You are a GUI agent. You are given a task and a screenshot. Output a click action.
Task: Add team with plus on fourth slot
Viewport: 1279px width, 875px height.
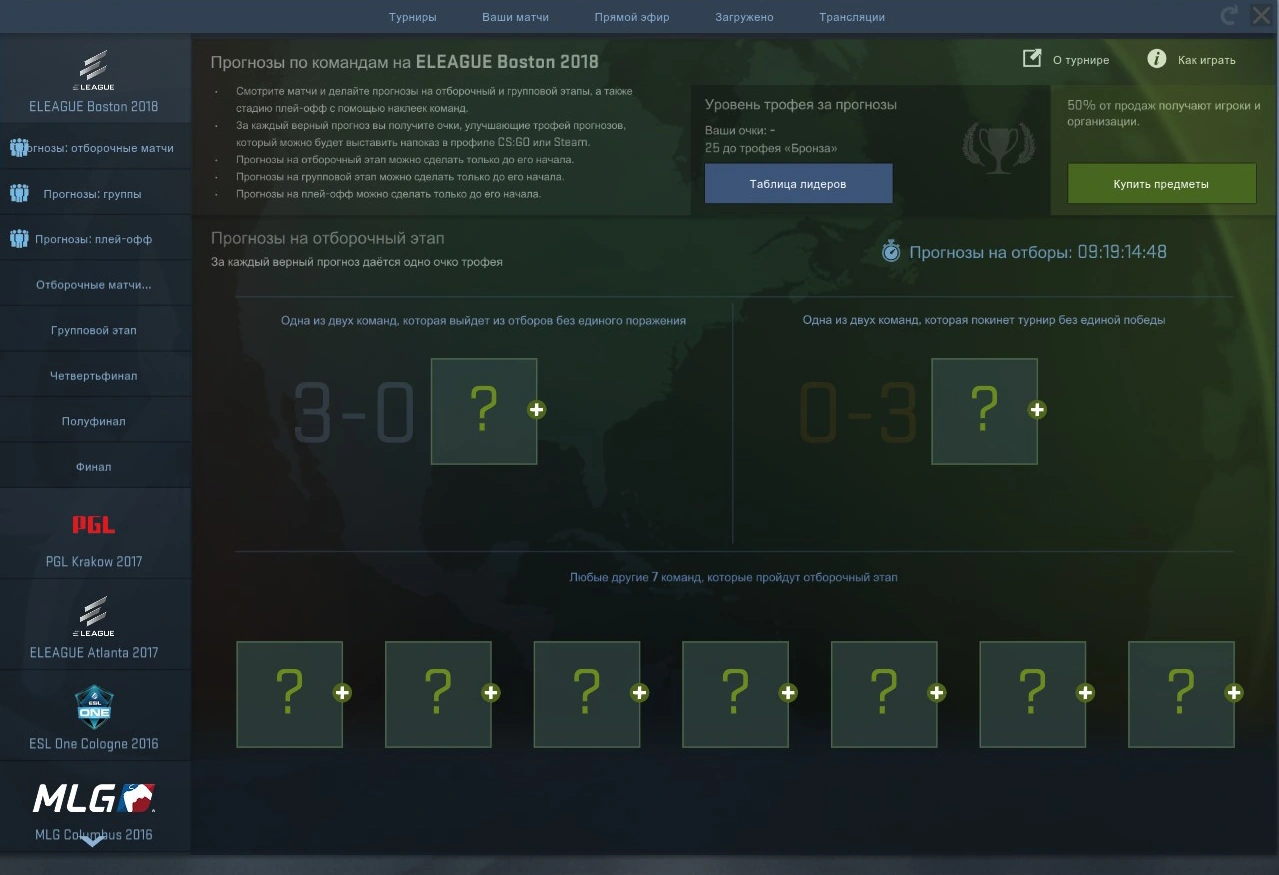coord(788,692)
